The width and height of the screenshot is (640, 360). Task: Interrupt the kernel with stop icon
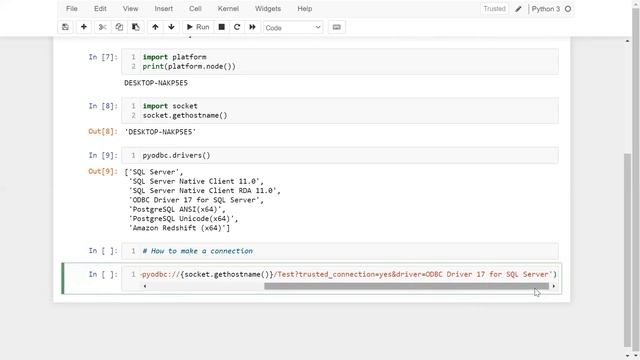pyautogui.click(x=222, y=27)
